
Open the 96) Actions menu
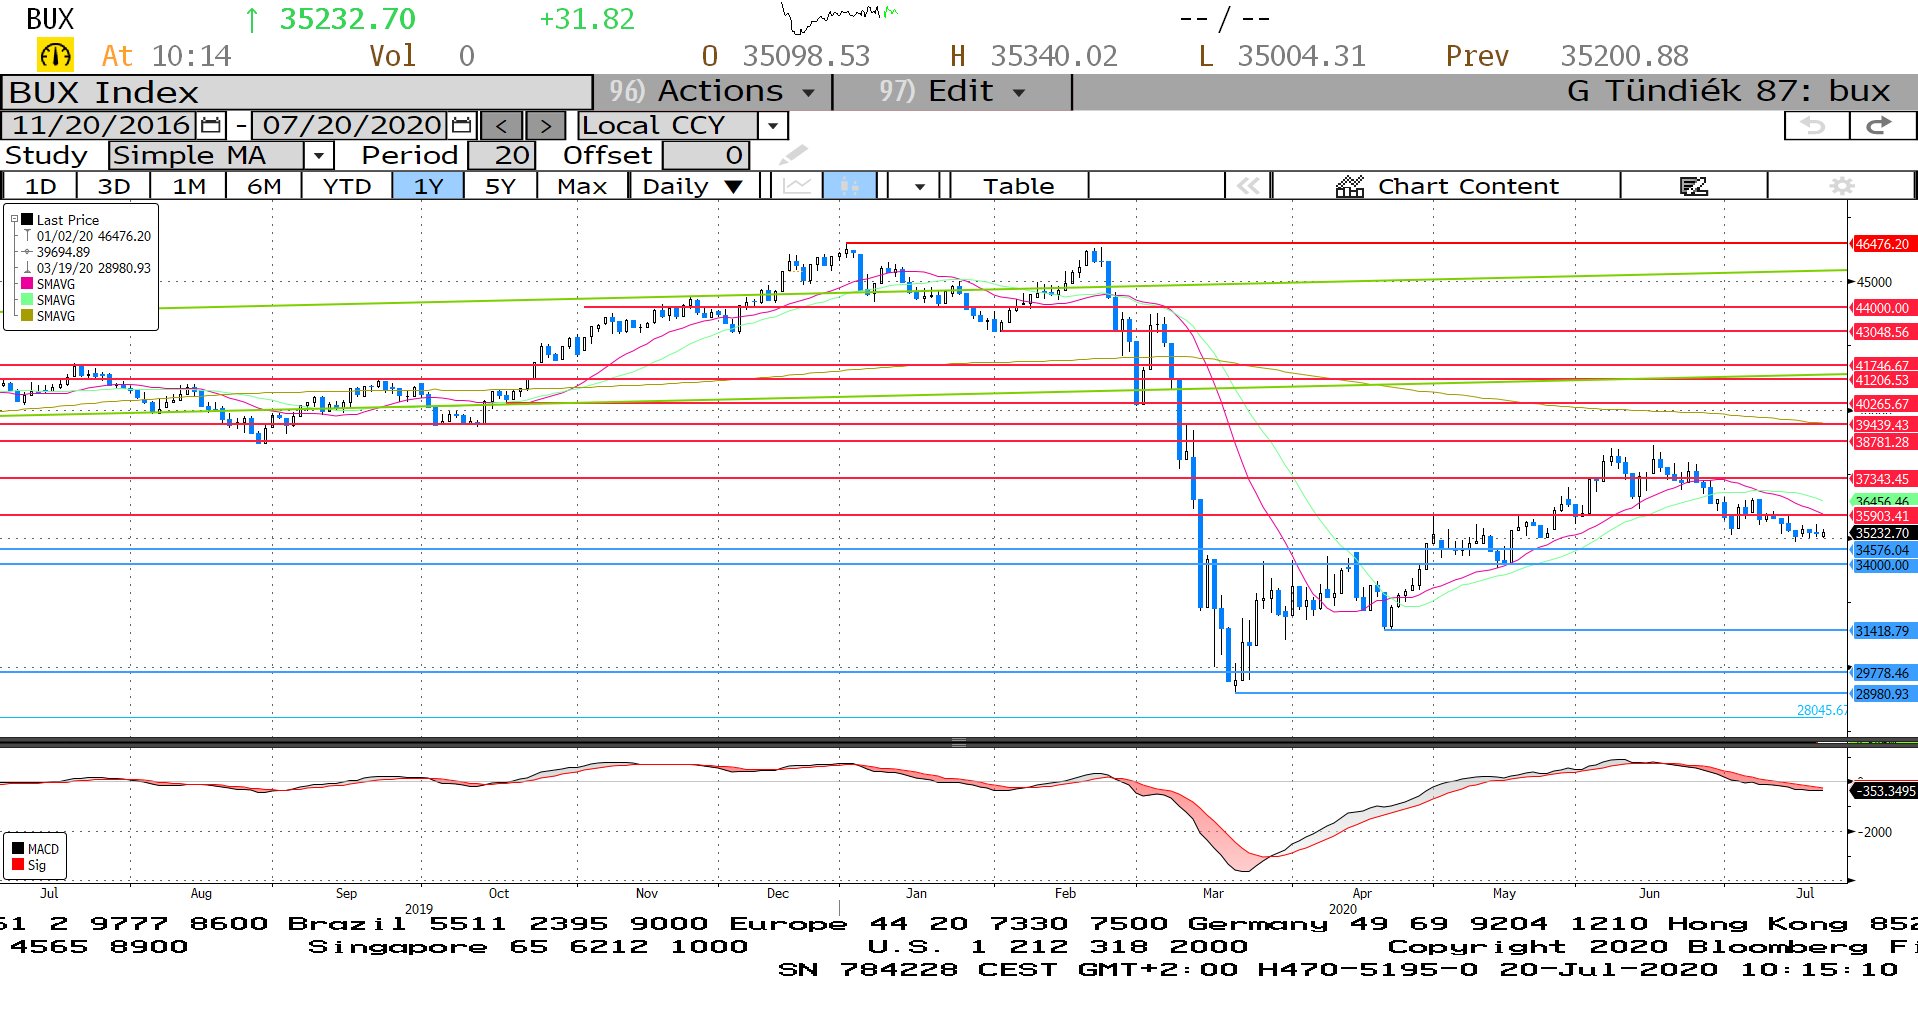pyautogui.click(x=712, y=91)
